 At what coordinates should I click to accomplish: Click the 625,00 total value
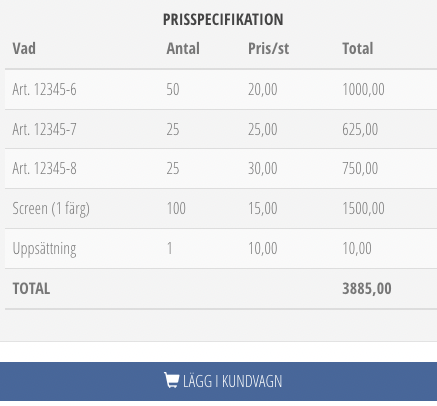point(360,129)
